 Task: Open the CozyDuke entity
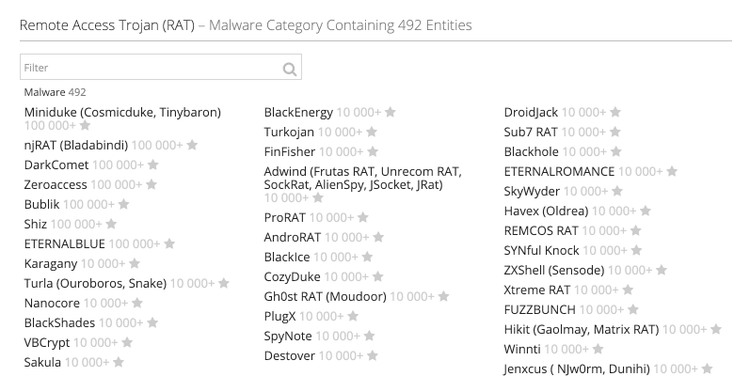[292, 277]
